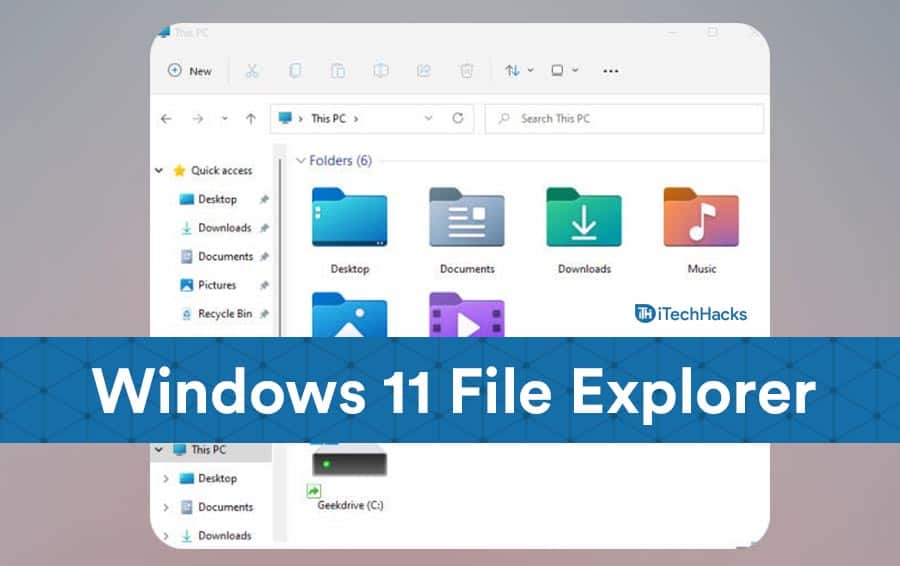Go forward with the right arrow
This screenshot has width=900, height=566.
(x=198, y=119)
